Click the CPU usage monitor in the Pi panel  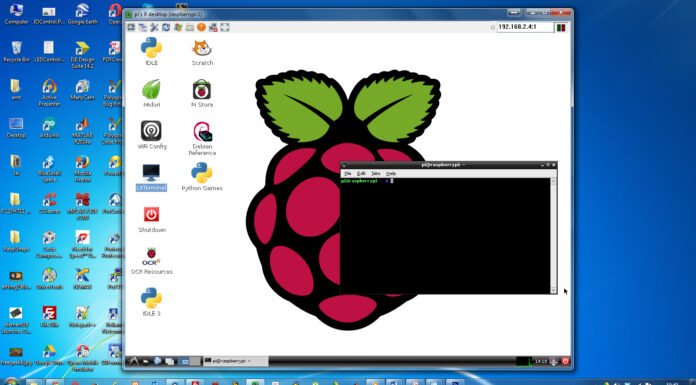pos(524,361)
